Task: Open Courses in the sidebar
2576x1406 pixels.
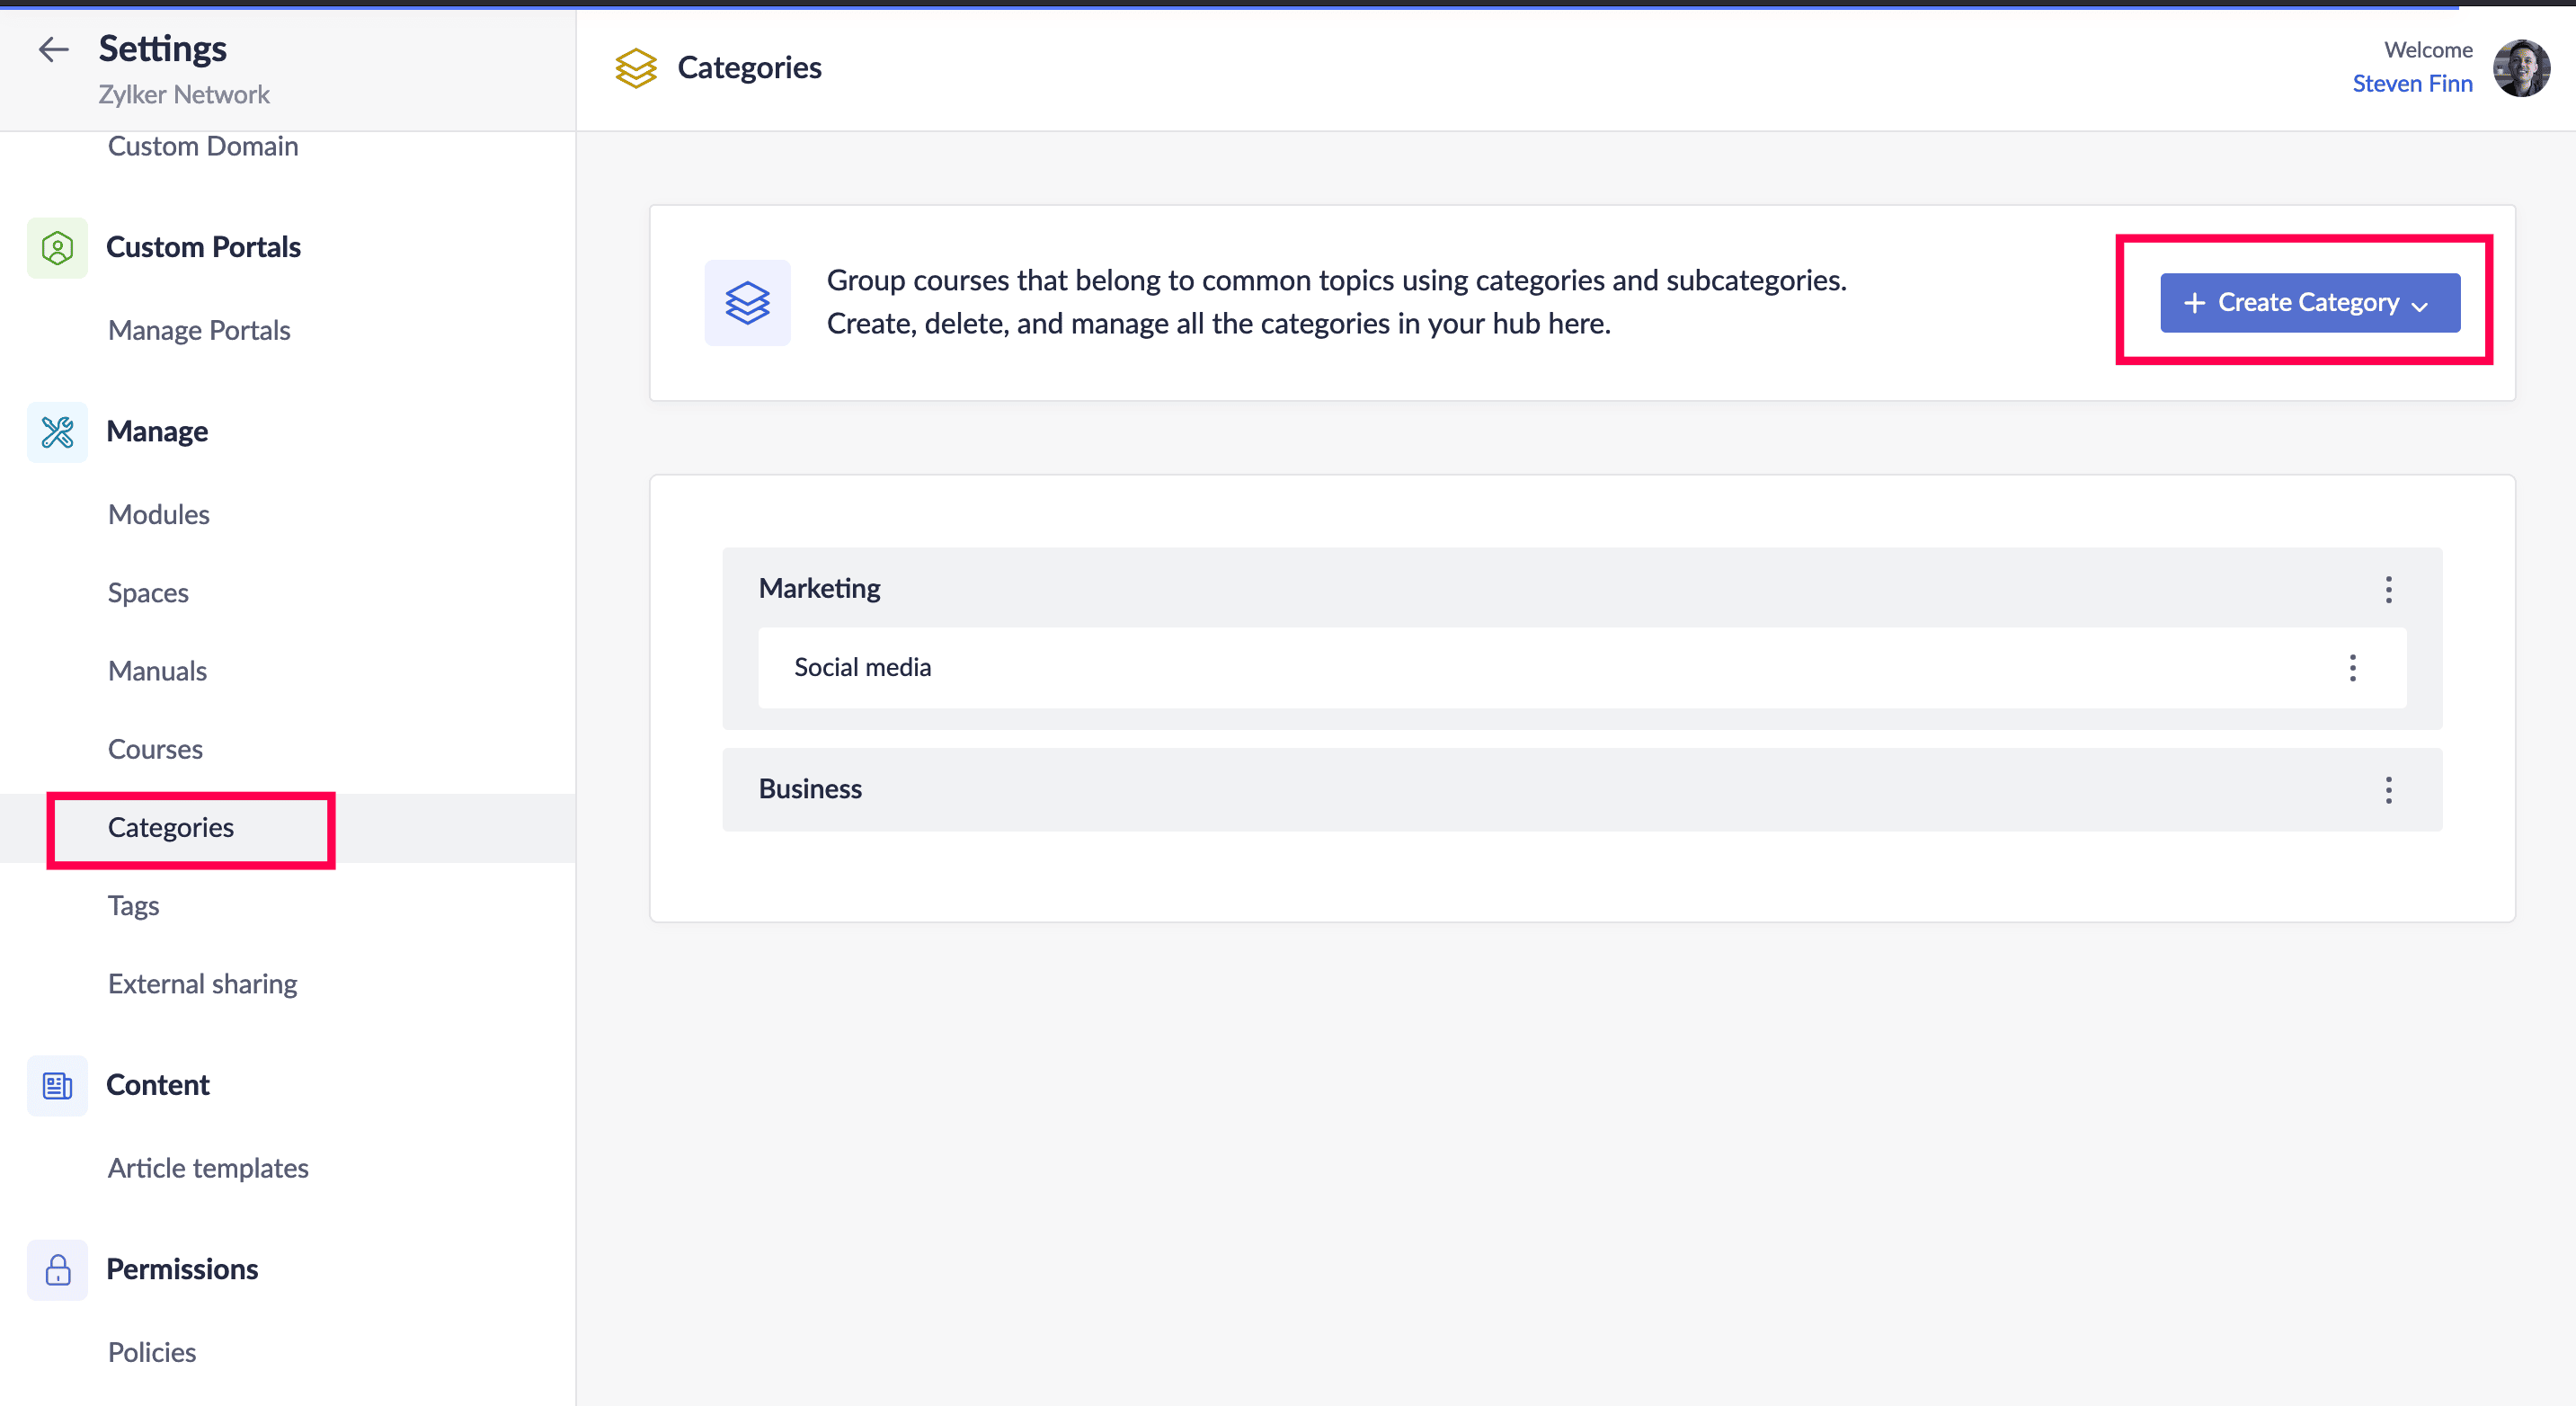Action: tap(155, 749)
